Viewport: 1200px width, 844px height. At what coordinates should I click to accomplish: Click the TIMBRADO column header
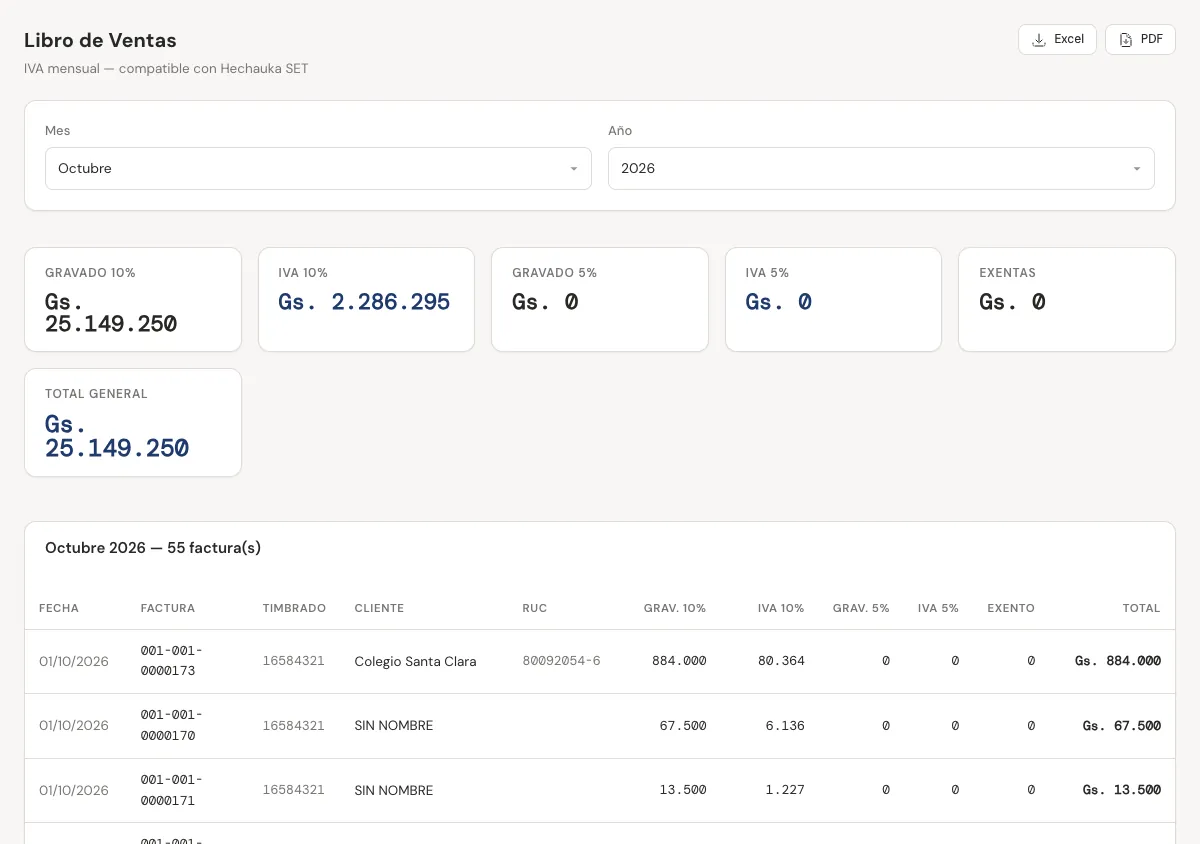click(294, 608)
